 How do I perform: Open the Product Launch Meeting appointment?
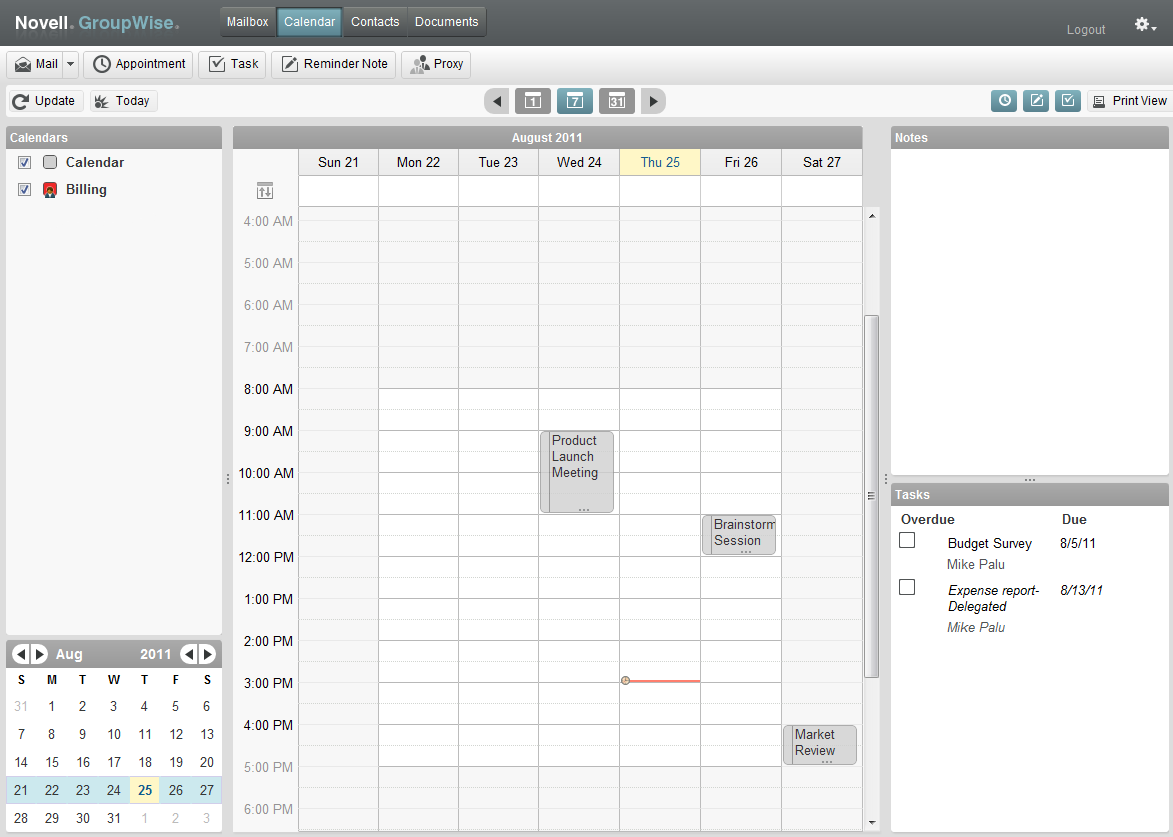coord(576,468)
